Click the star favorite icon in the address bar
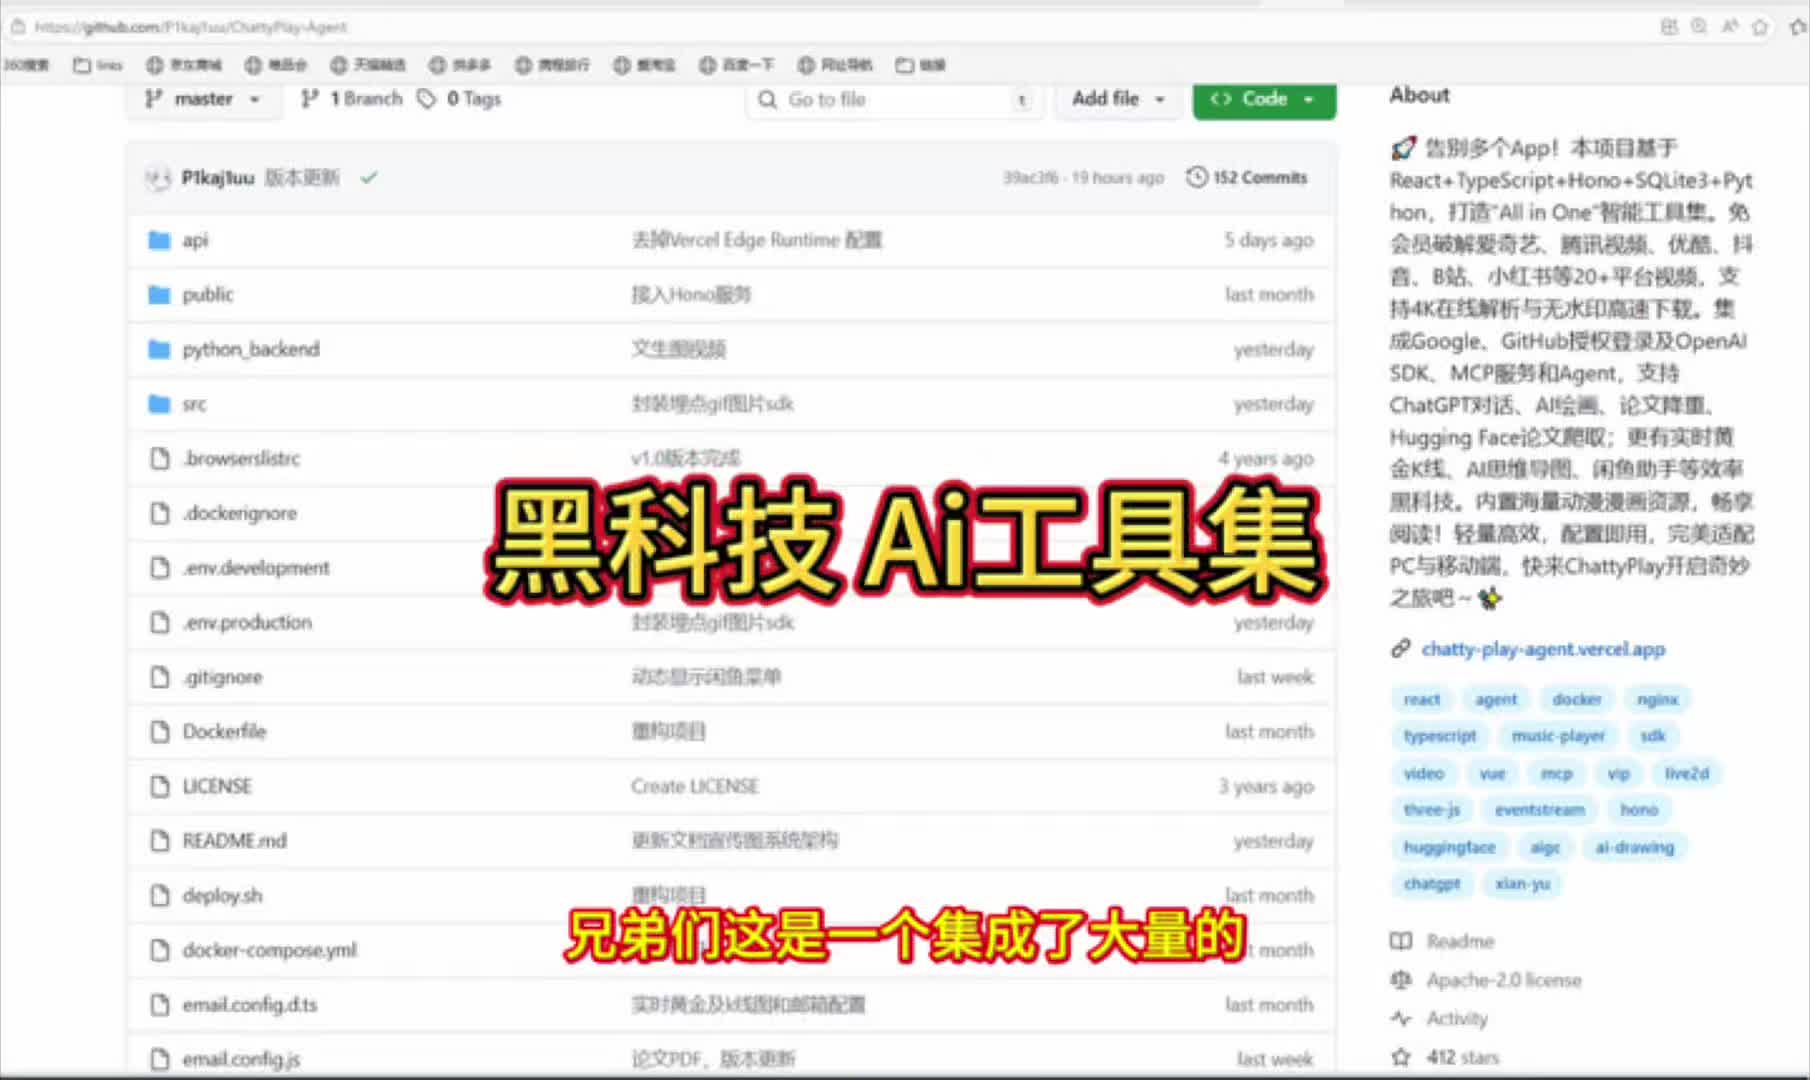 tap(1760, 27)
